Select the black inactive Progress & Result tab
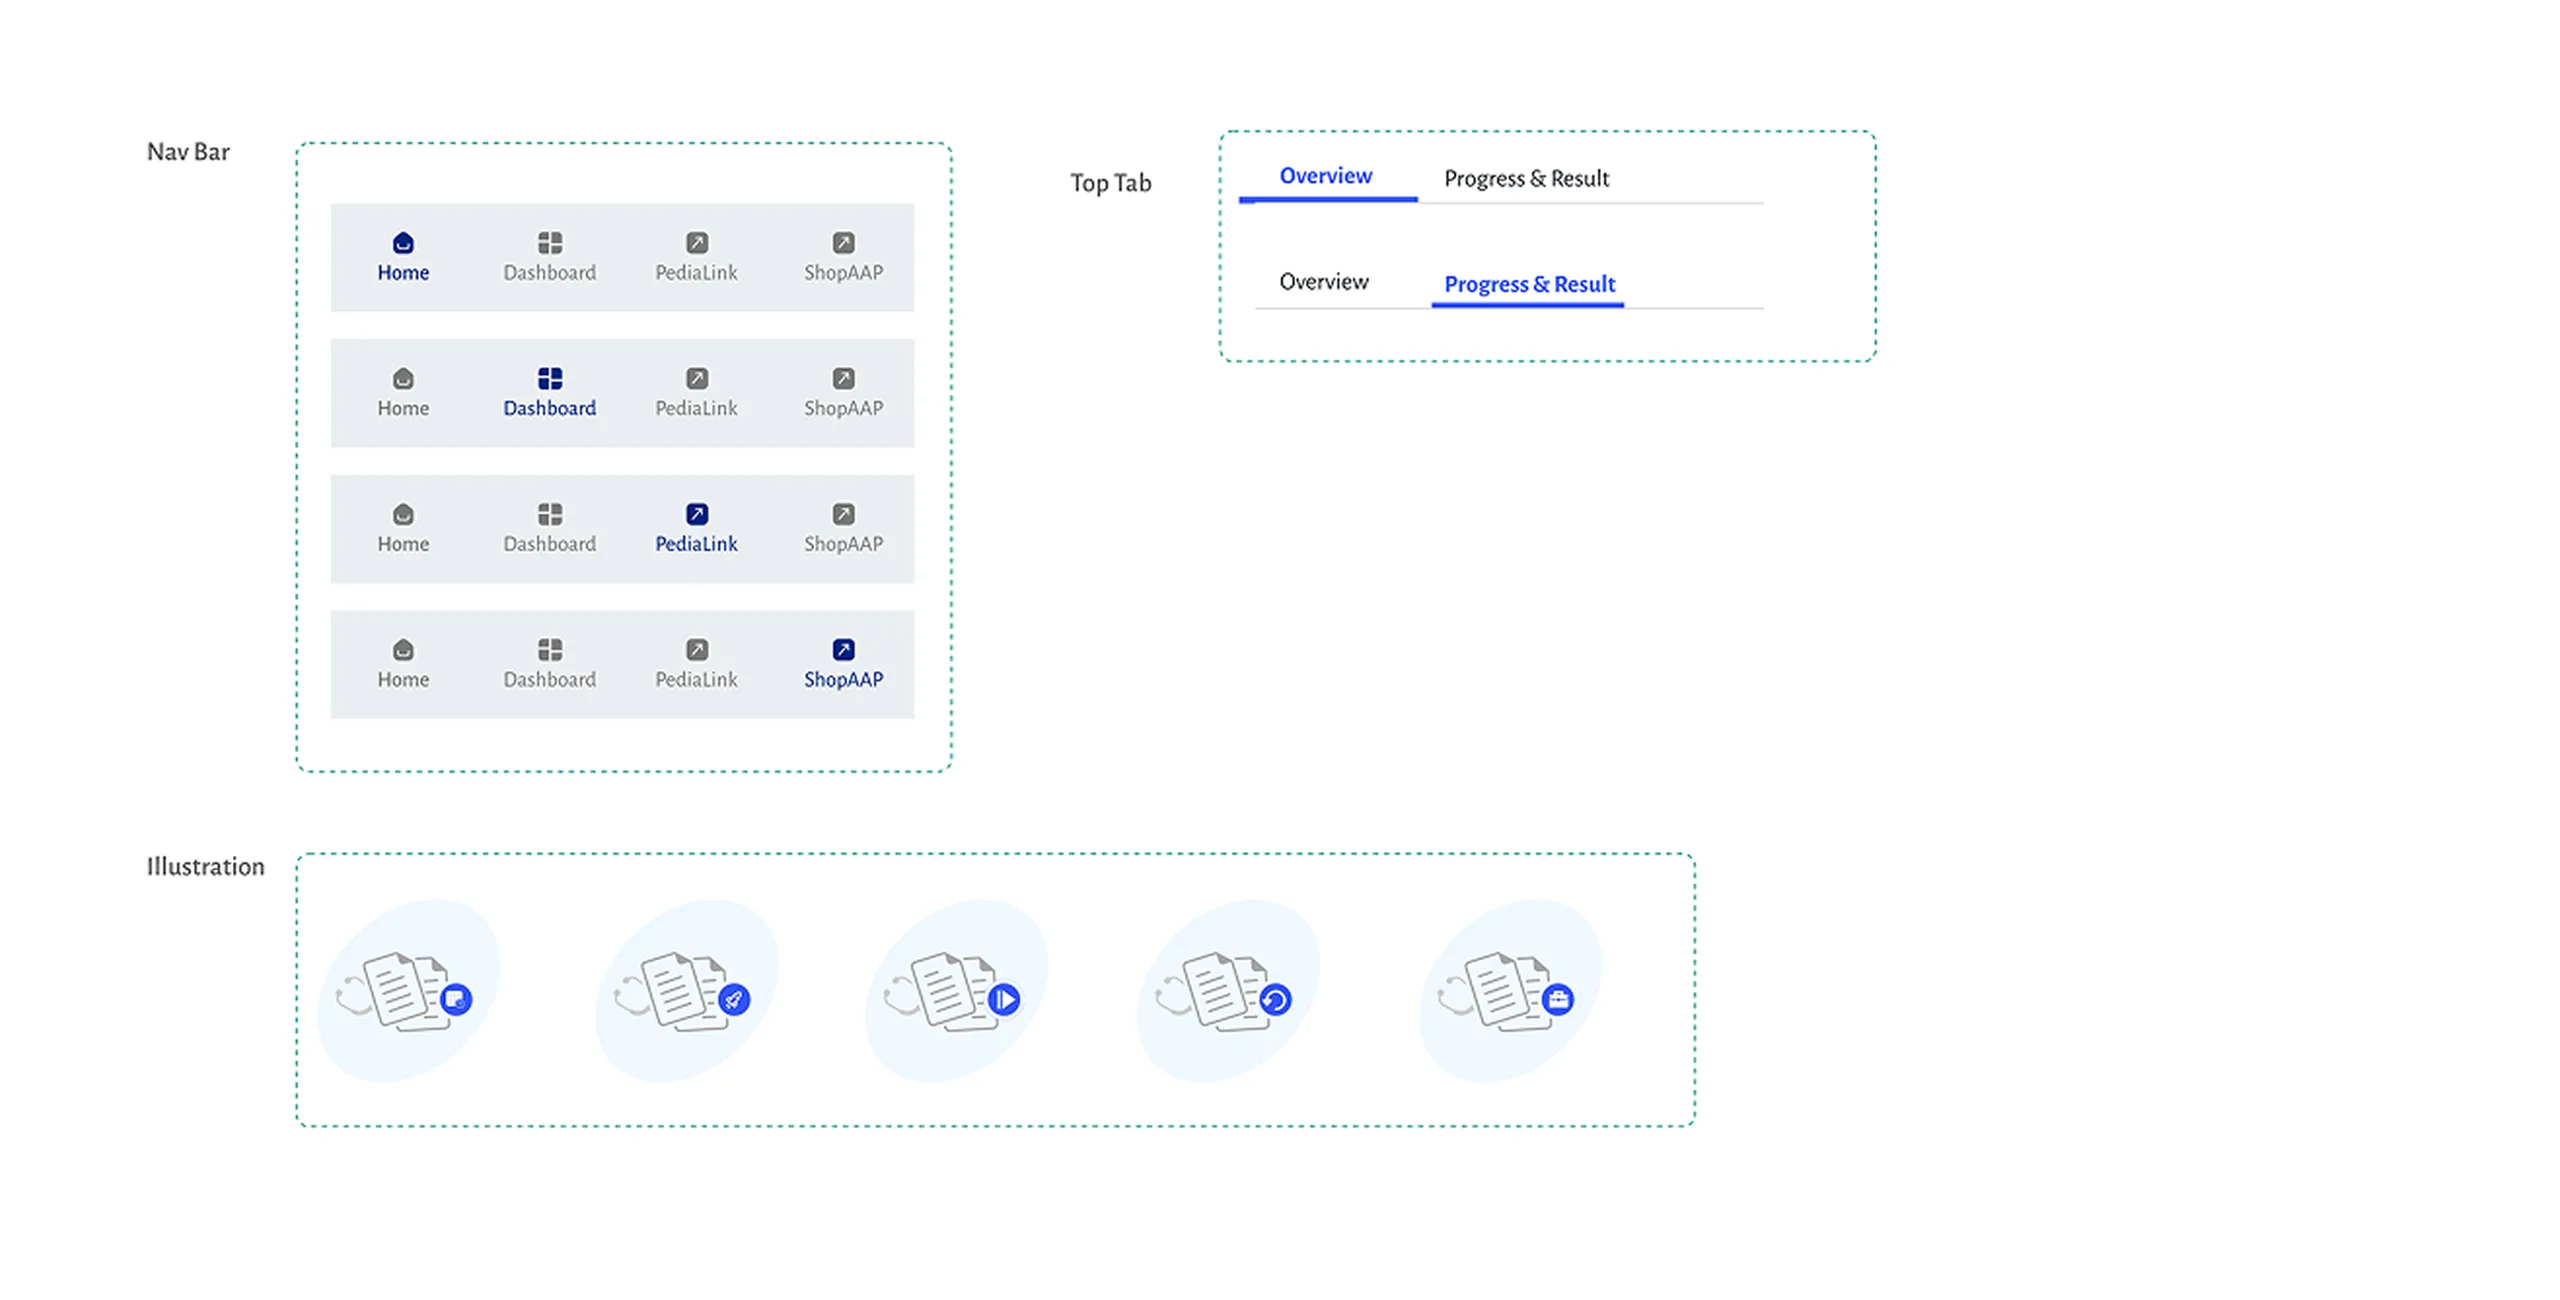2560x1300 pixels. point(1526,179)
